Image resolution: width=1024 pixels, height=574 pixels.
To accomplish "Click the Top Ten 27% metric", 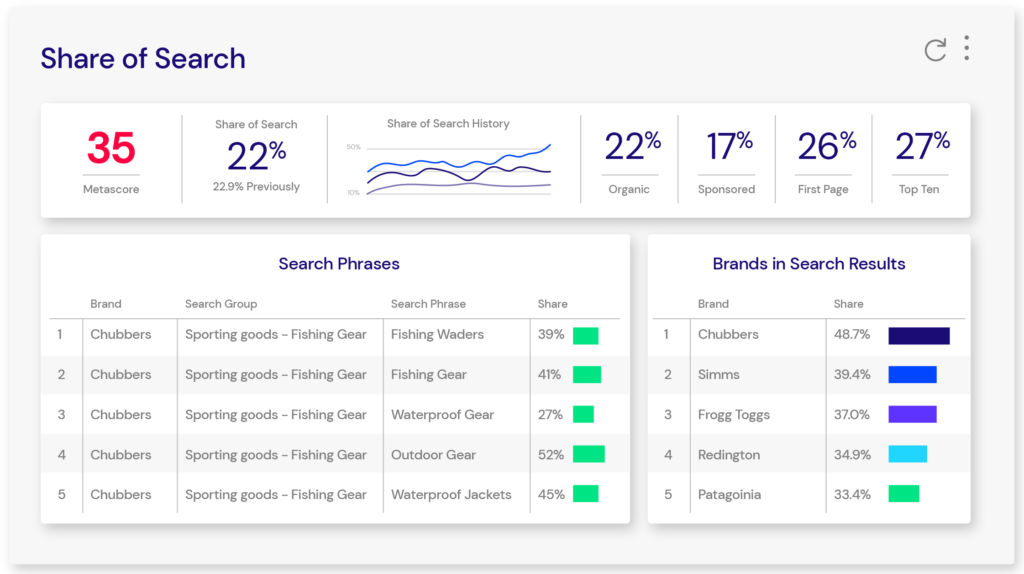I will point(922,146).
